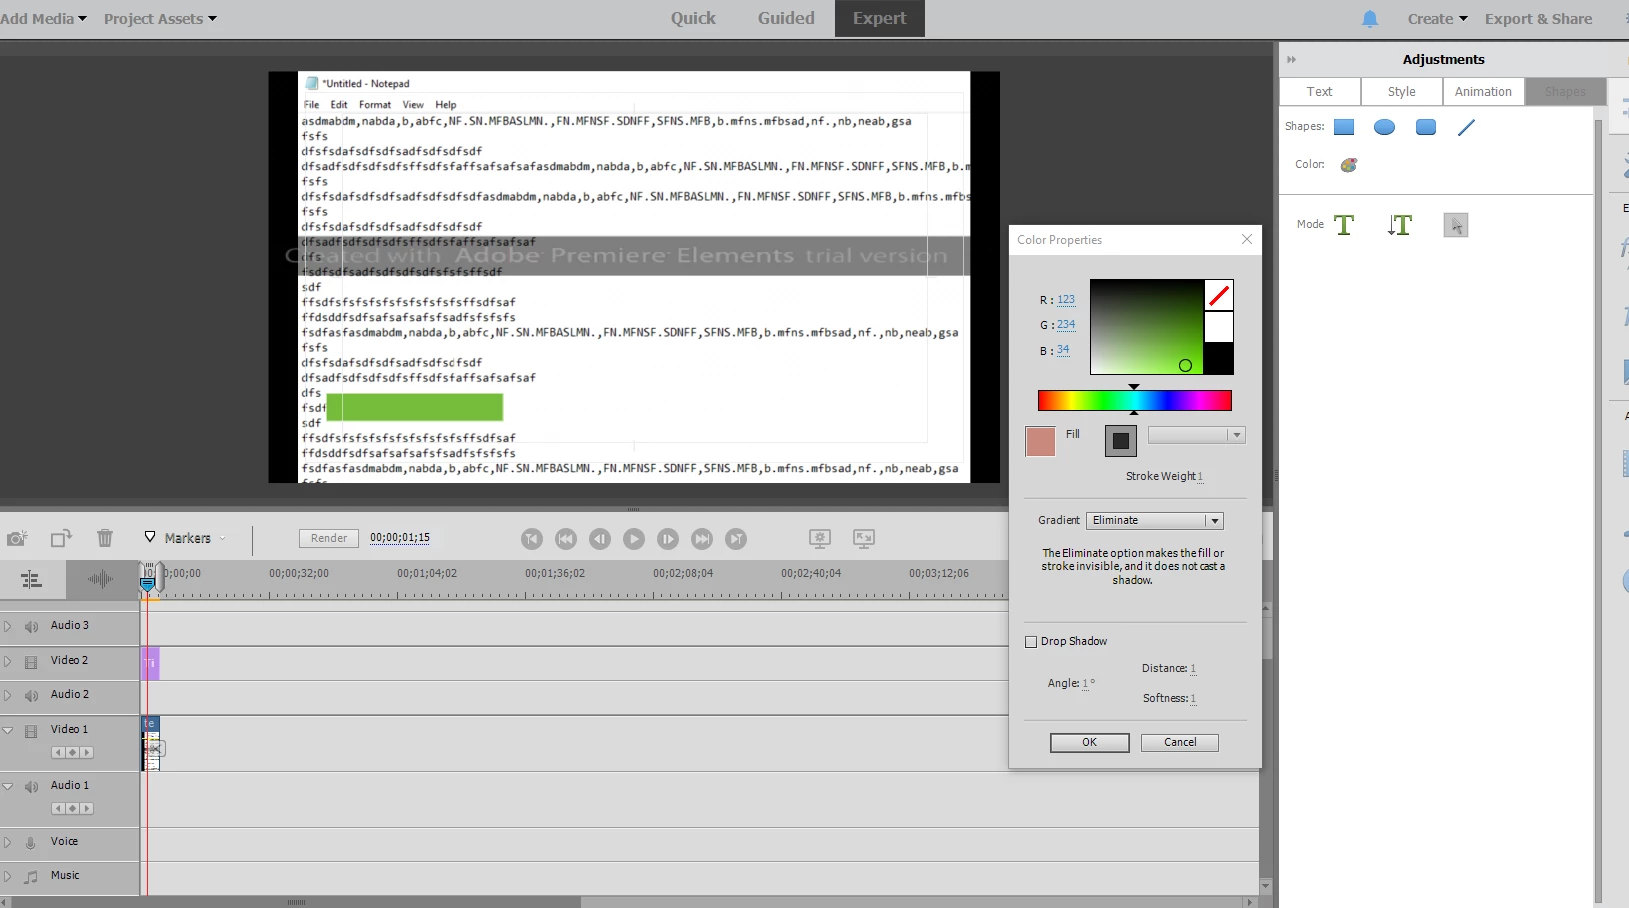Toggle the Video 1 track film icon
This screenshot has height=908, width=1629.
(31, 731)
